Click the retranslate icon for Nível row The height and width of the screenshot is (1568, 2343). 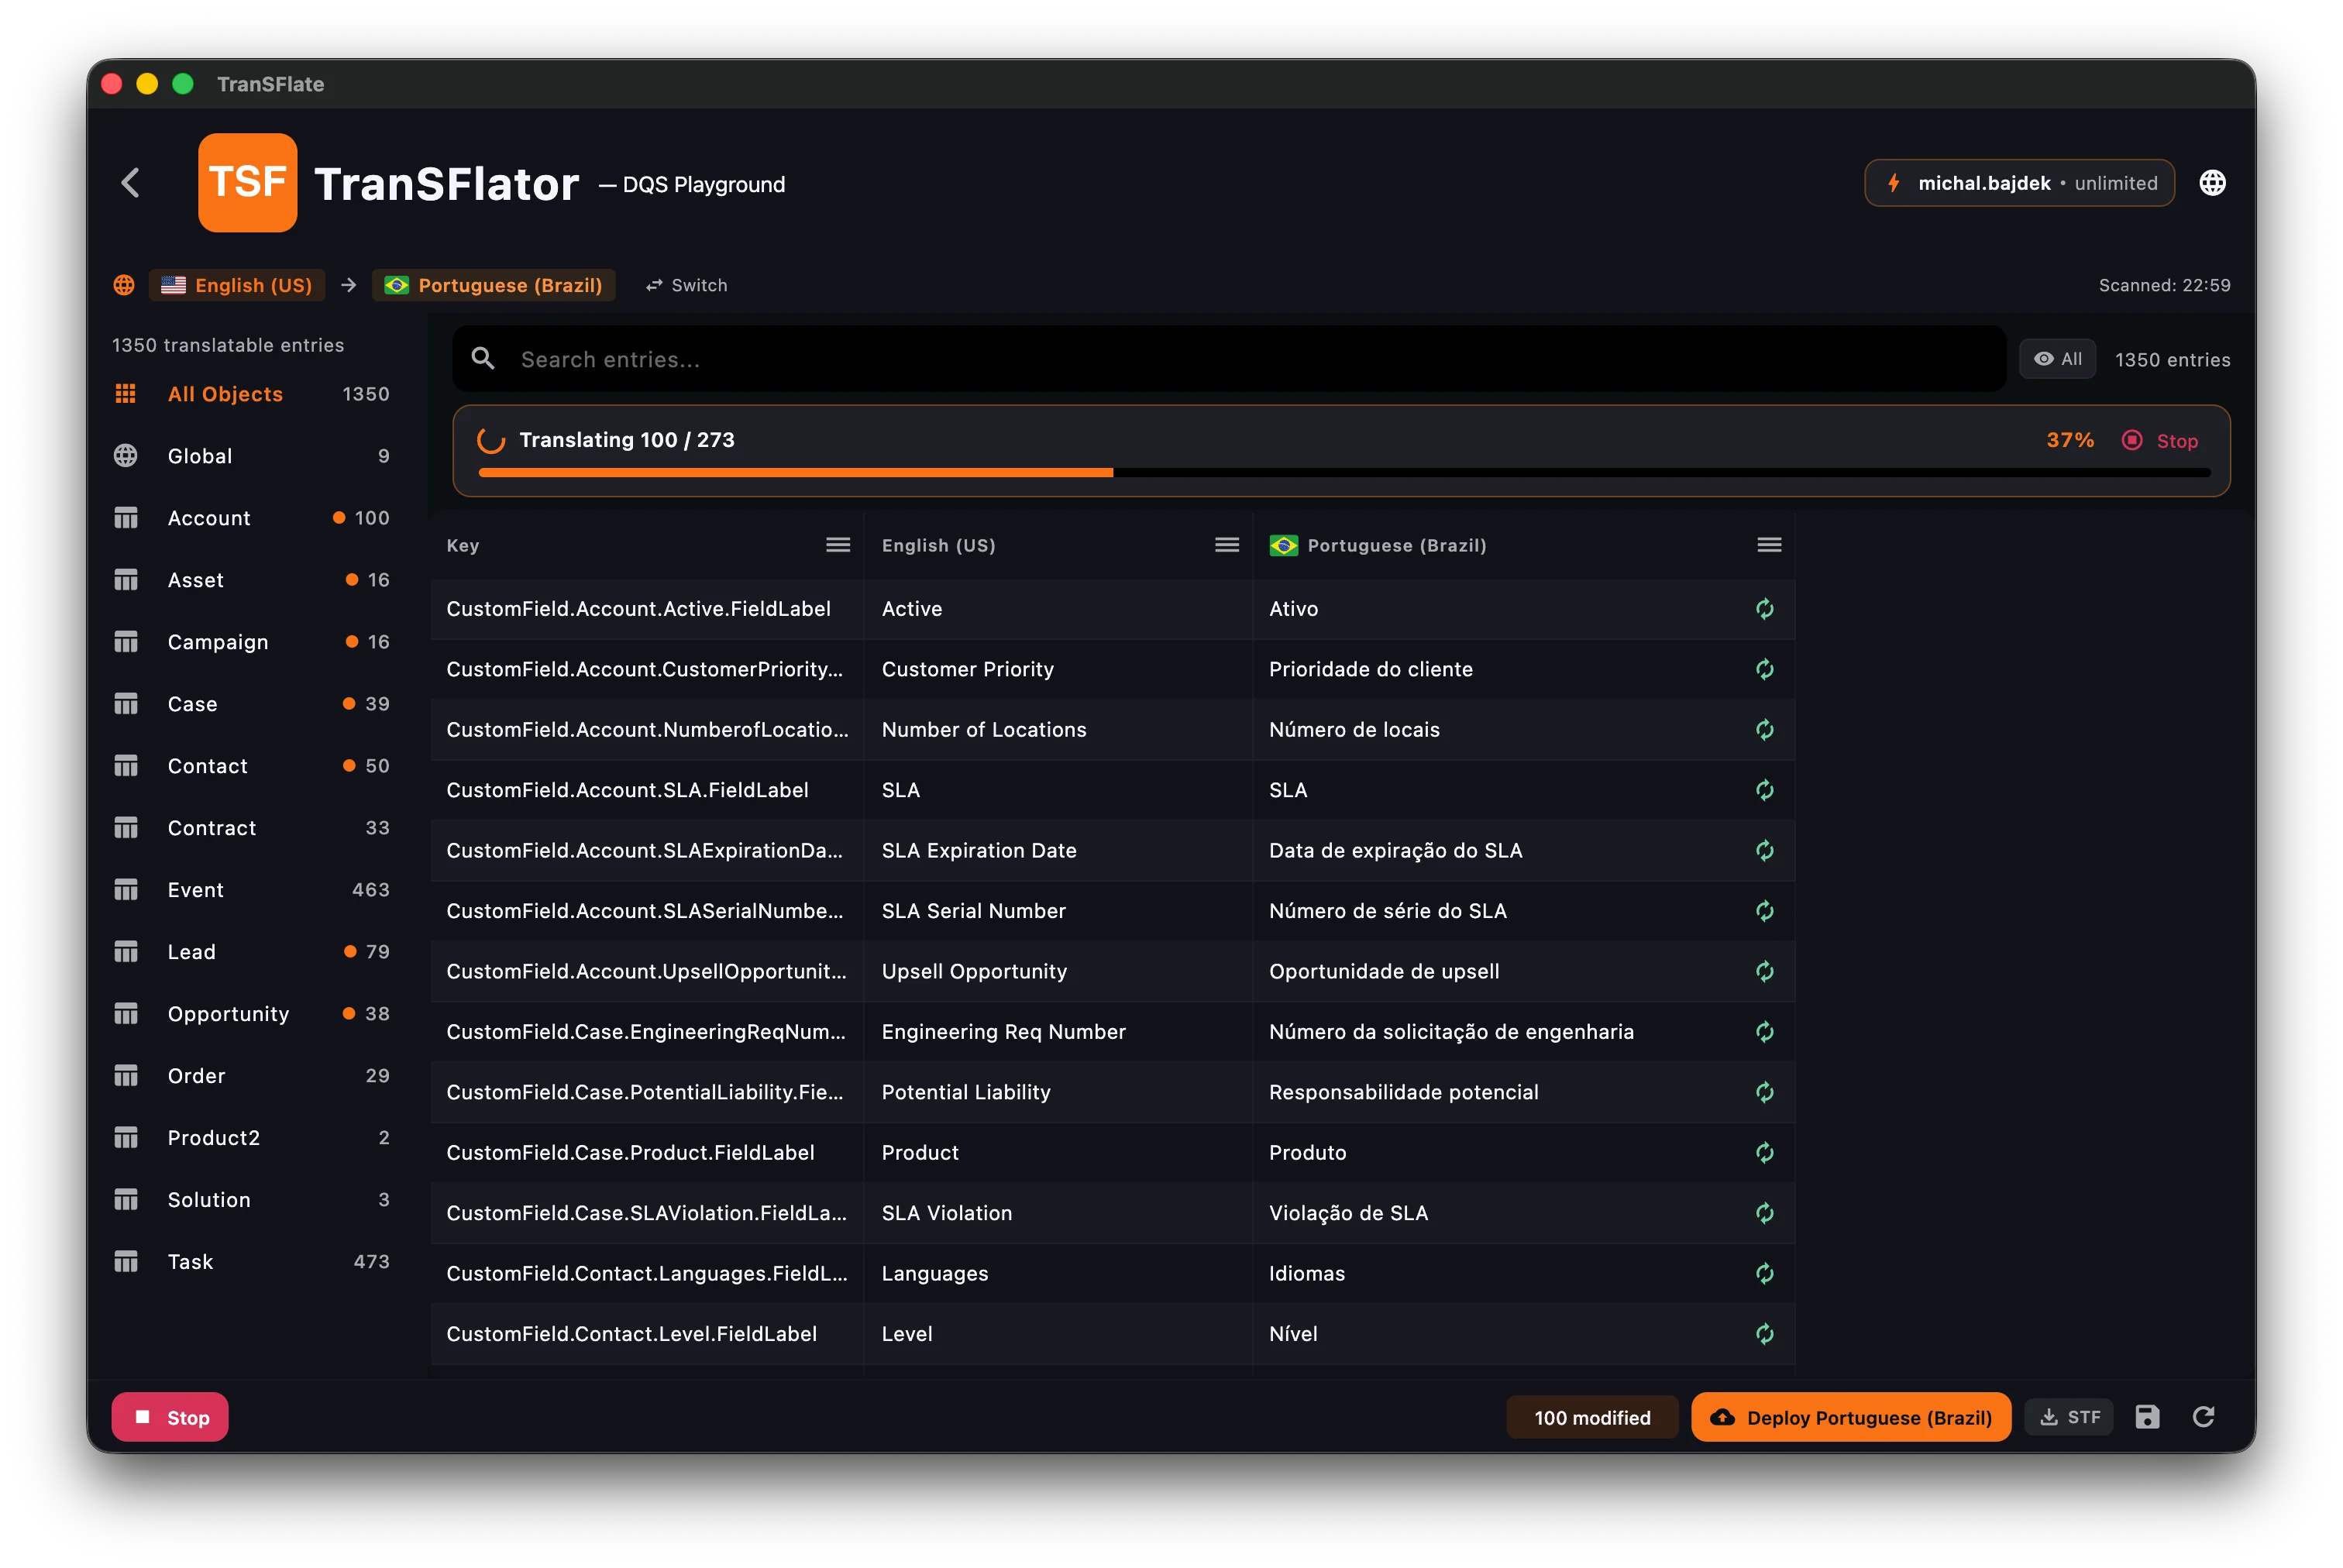[1764, 1334]
